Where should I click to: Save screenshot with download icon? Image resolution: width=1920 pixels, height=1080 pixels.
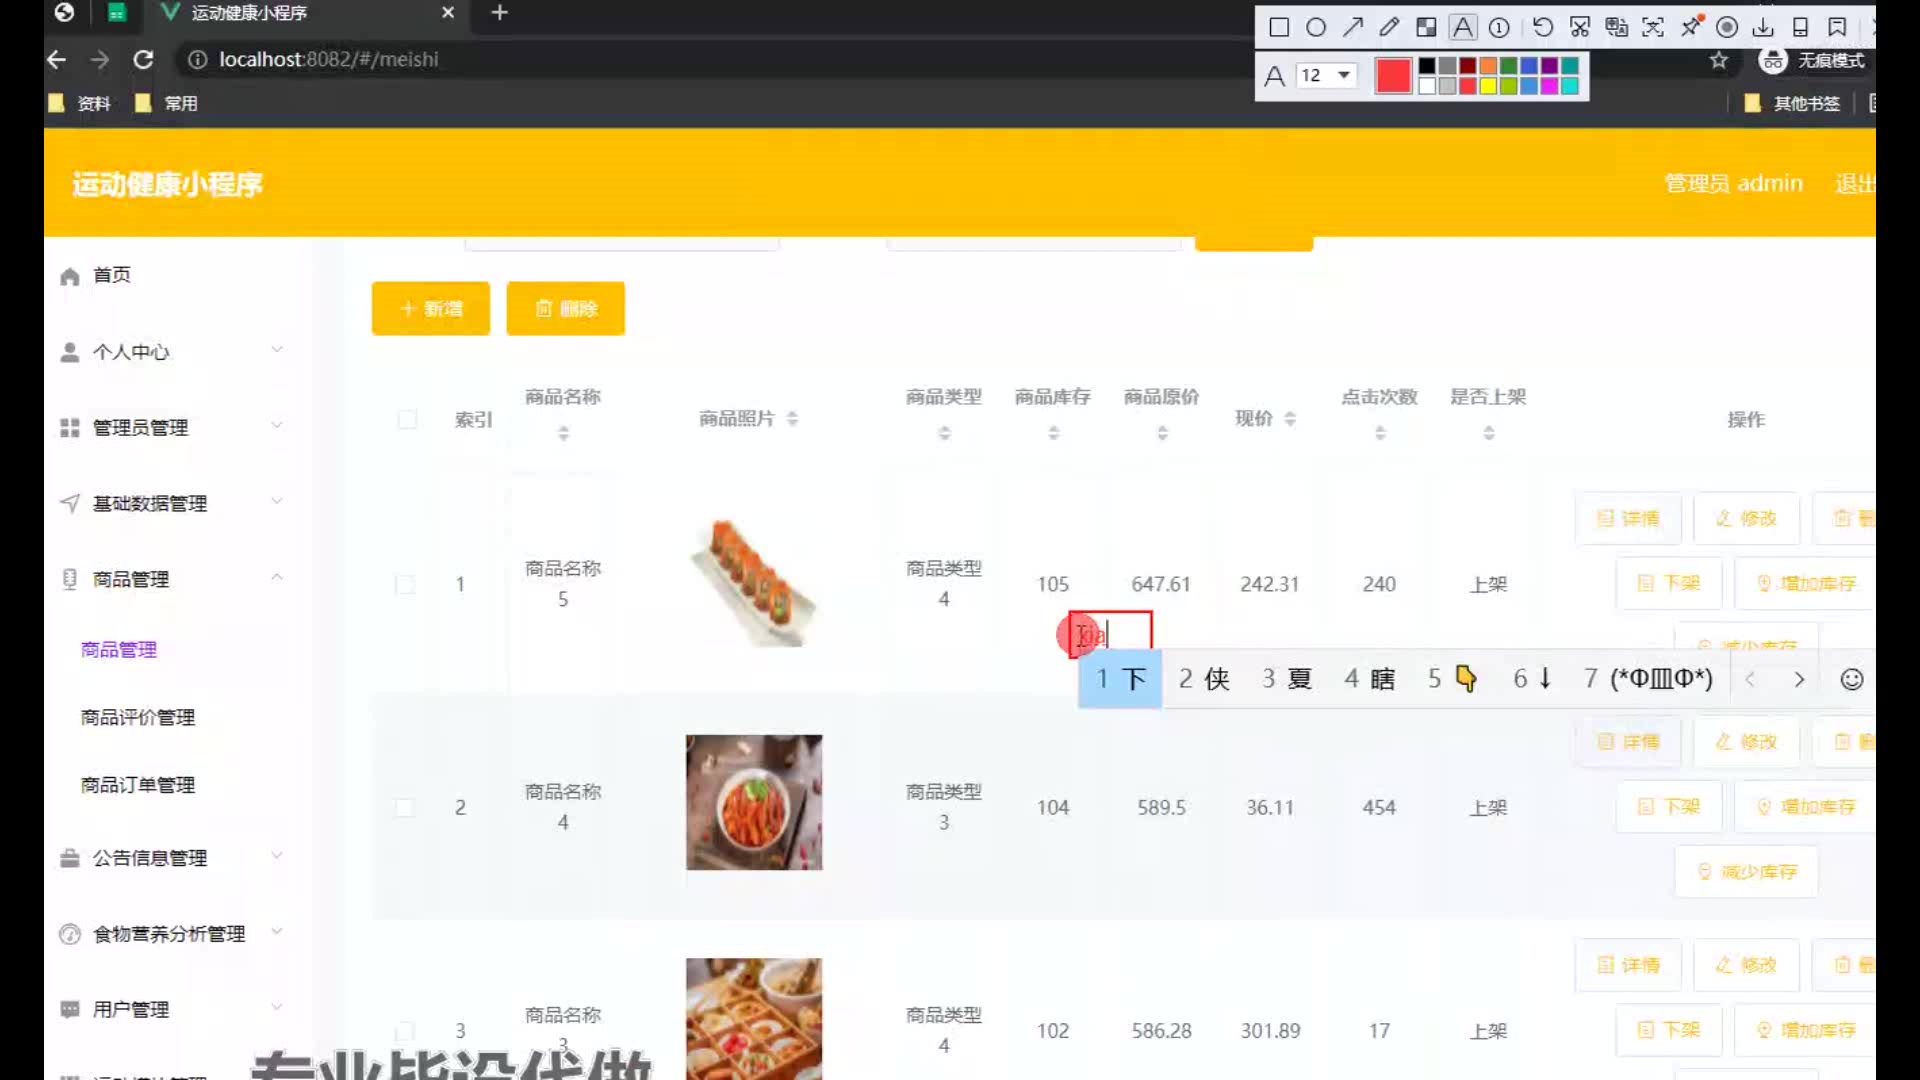1764,27
